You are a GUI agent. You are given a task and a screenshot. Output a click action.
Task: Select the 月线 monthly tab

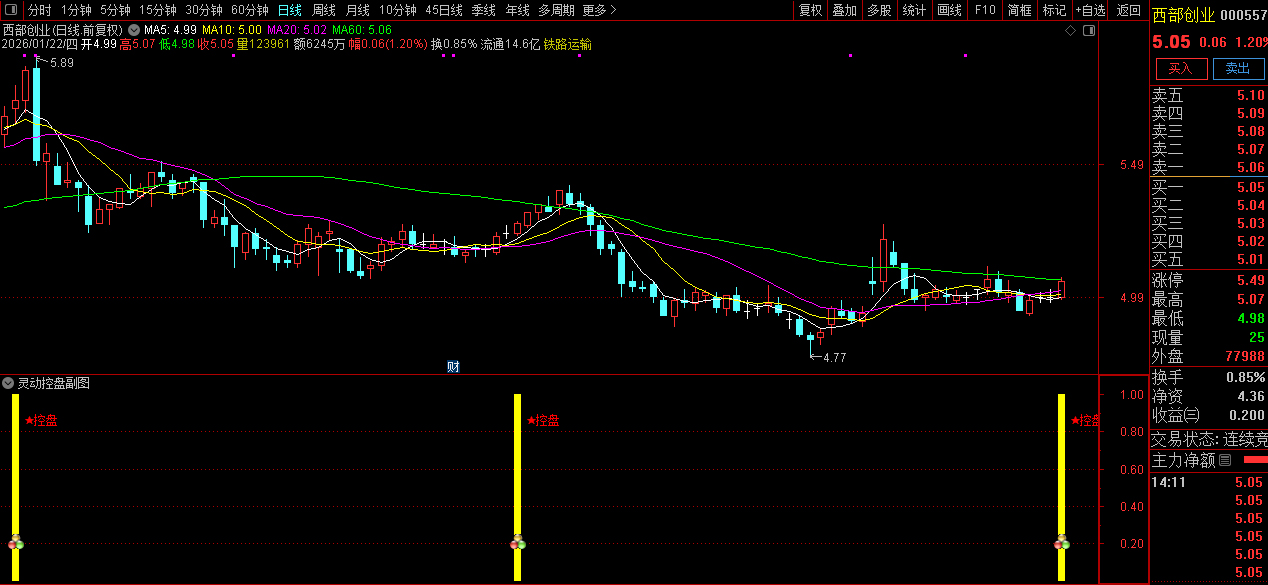pos(358,10)
